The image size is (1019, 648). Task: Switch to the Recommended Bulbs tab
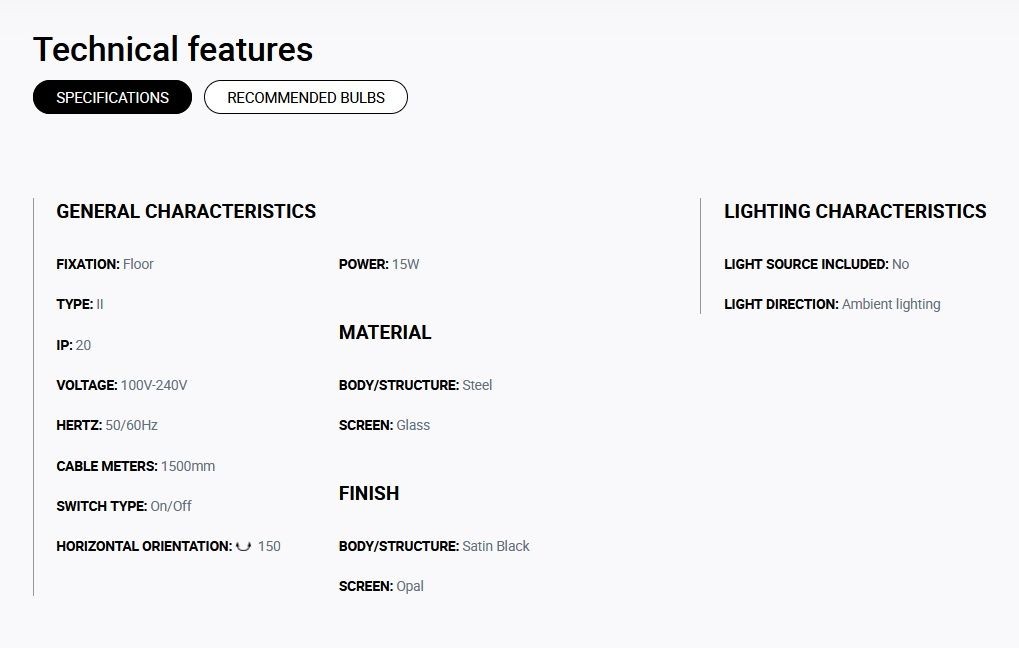(x=305, y=97)
